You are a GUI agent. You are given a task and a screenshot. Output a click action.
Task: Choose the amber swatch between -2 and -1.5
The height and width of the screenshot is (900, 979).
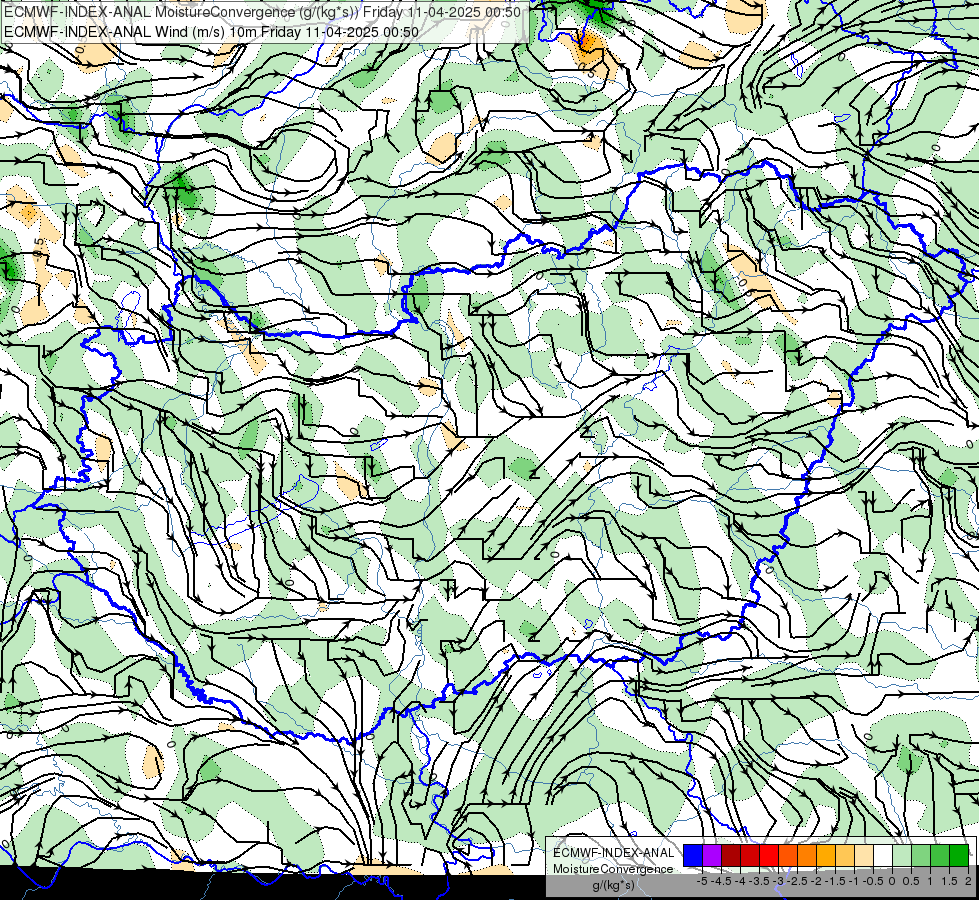click(x=826, y=855)
